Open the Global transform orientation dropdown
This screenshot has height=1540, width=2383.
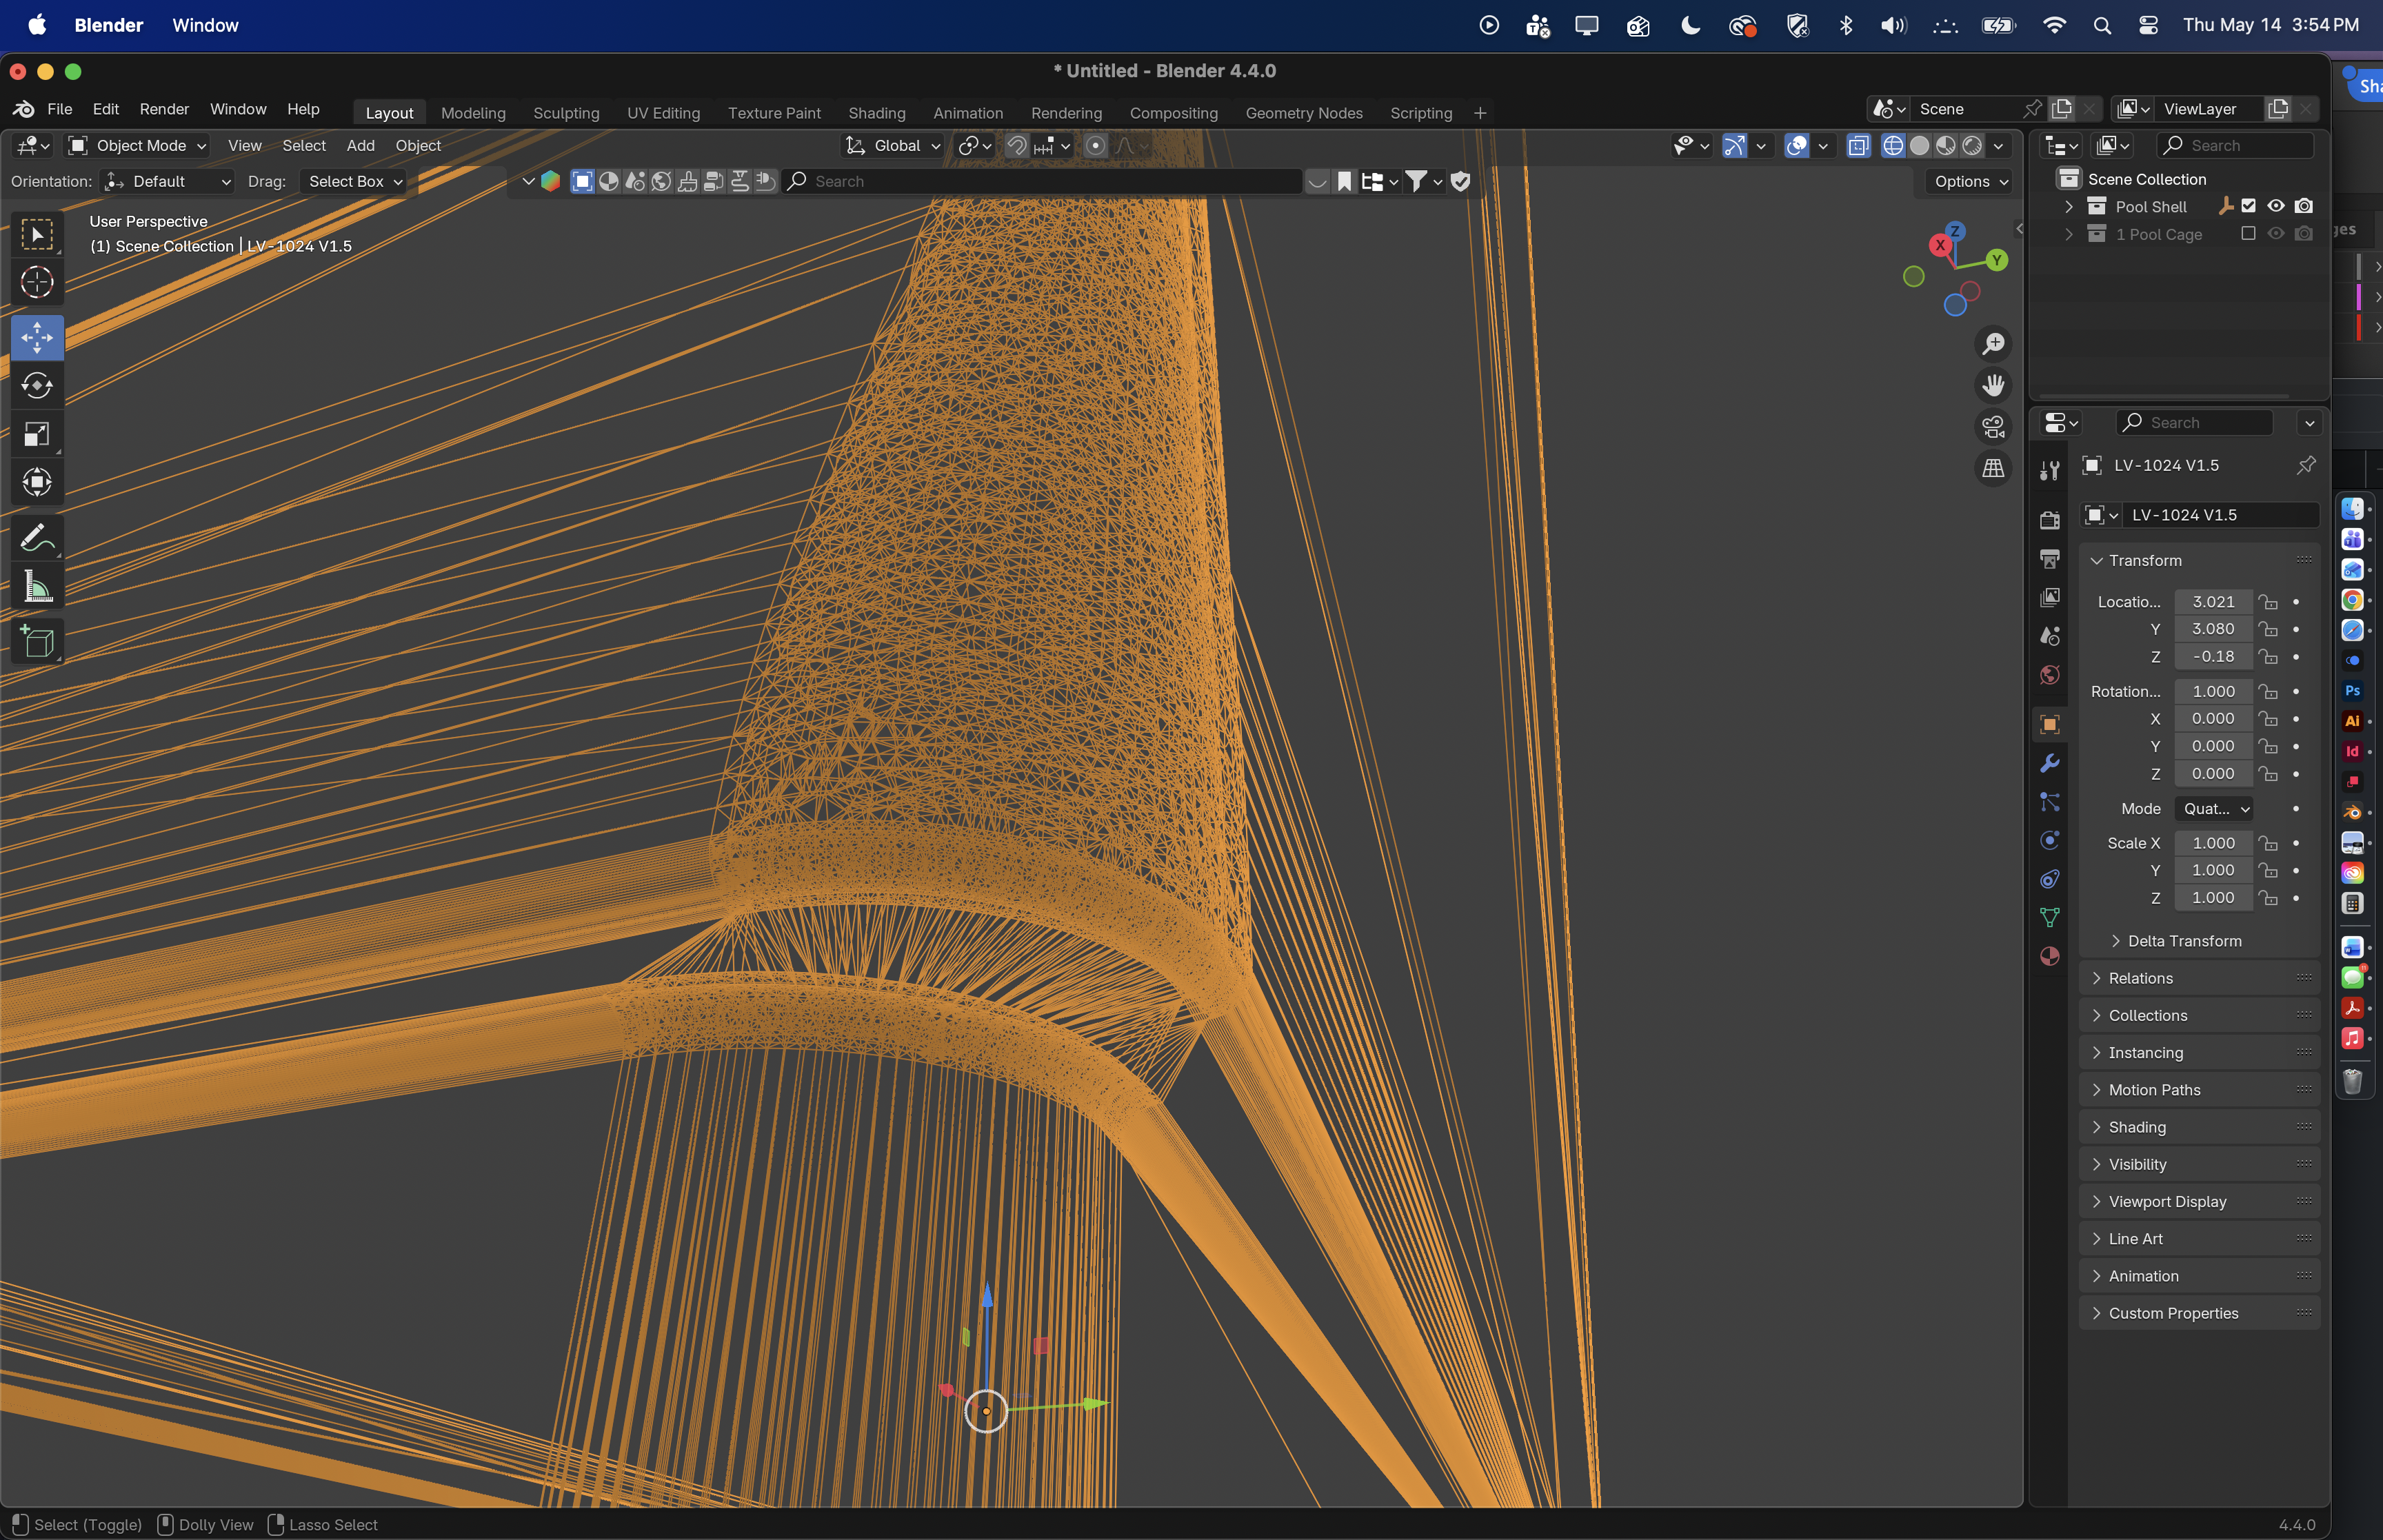coord(893,146)
